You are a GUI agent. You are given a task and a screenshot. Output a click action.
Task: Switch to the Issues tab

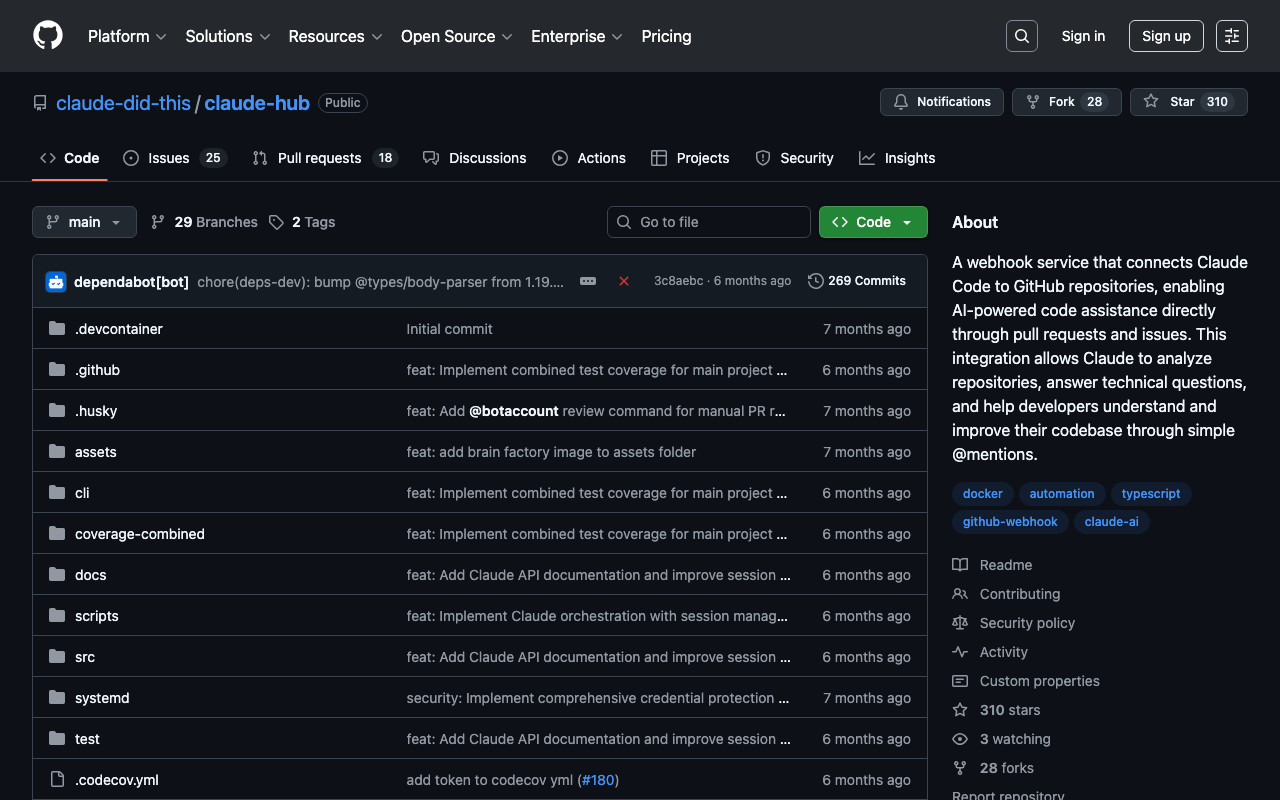174,158
